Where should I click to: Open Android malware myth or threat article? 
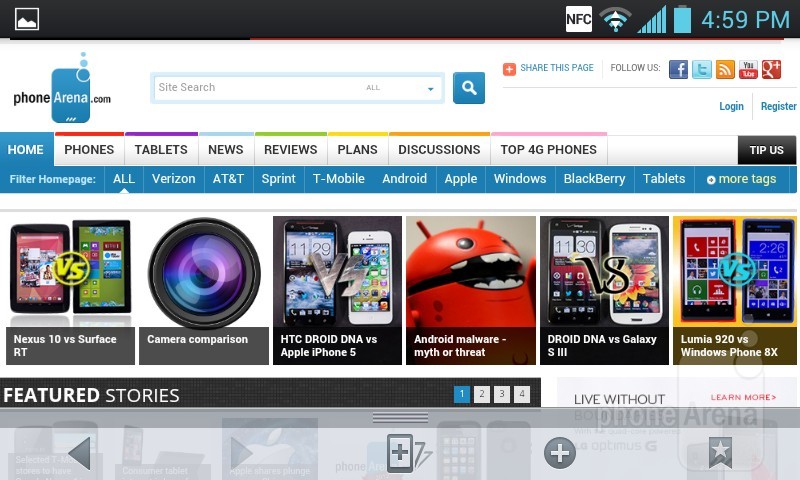(x=471, y=291)
